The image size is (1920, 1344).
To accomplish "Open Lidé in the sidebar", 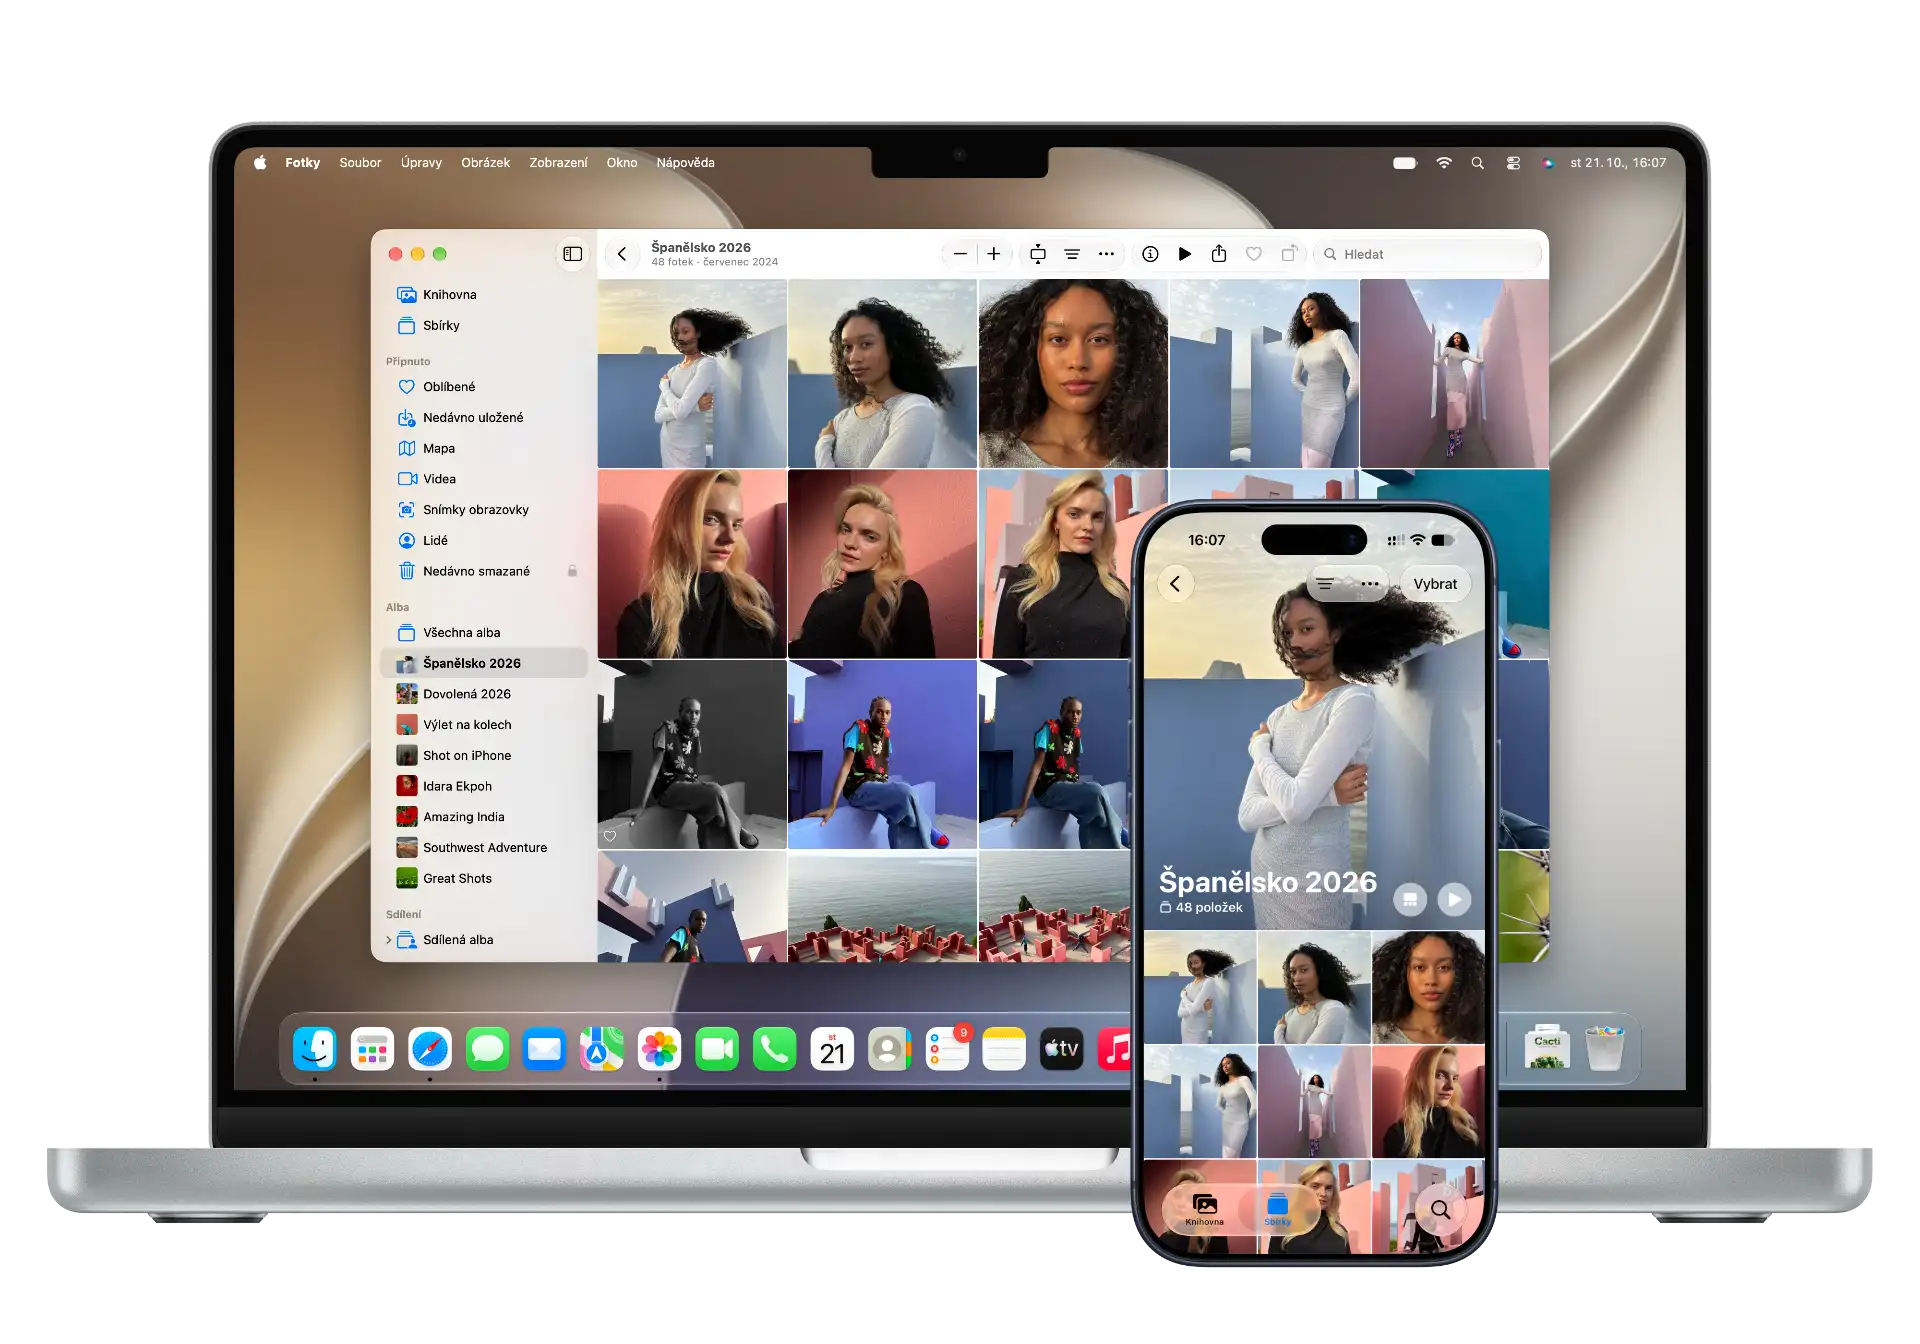I will (x=484, y=540).
